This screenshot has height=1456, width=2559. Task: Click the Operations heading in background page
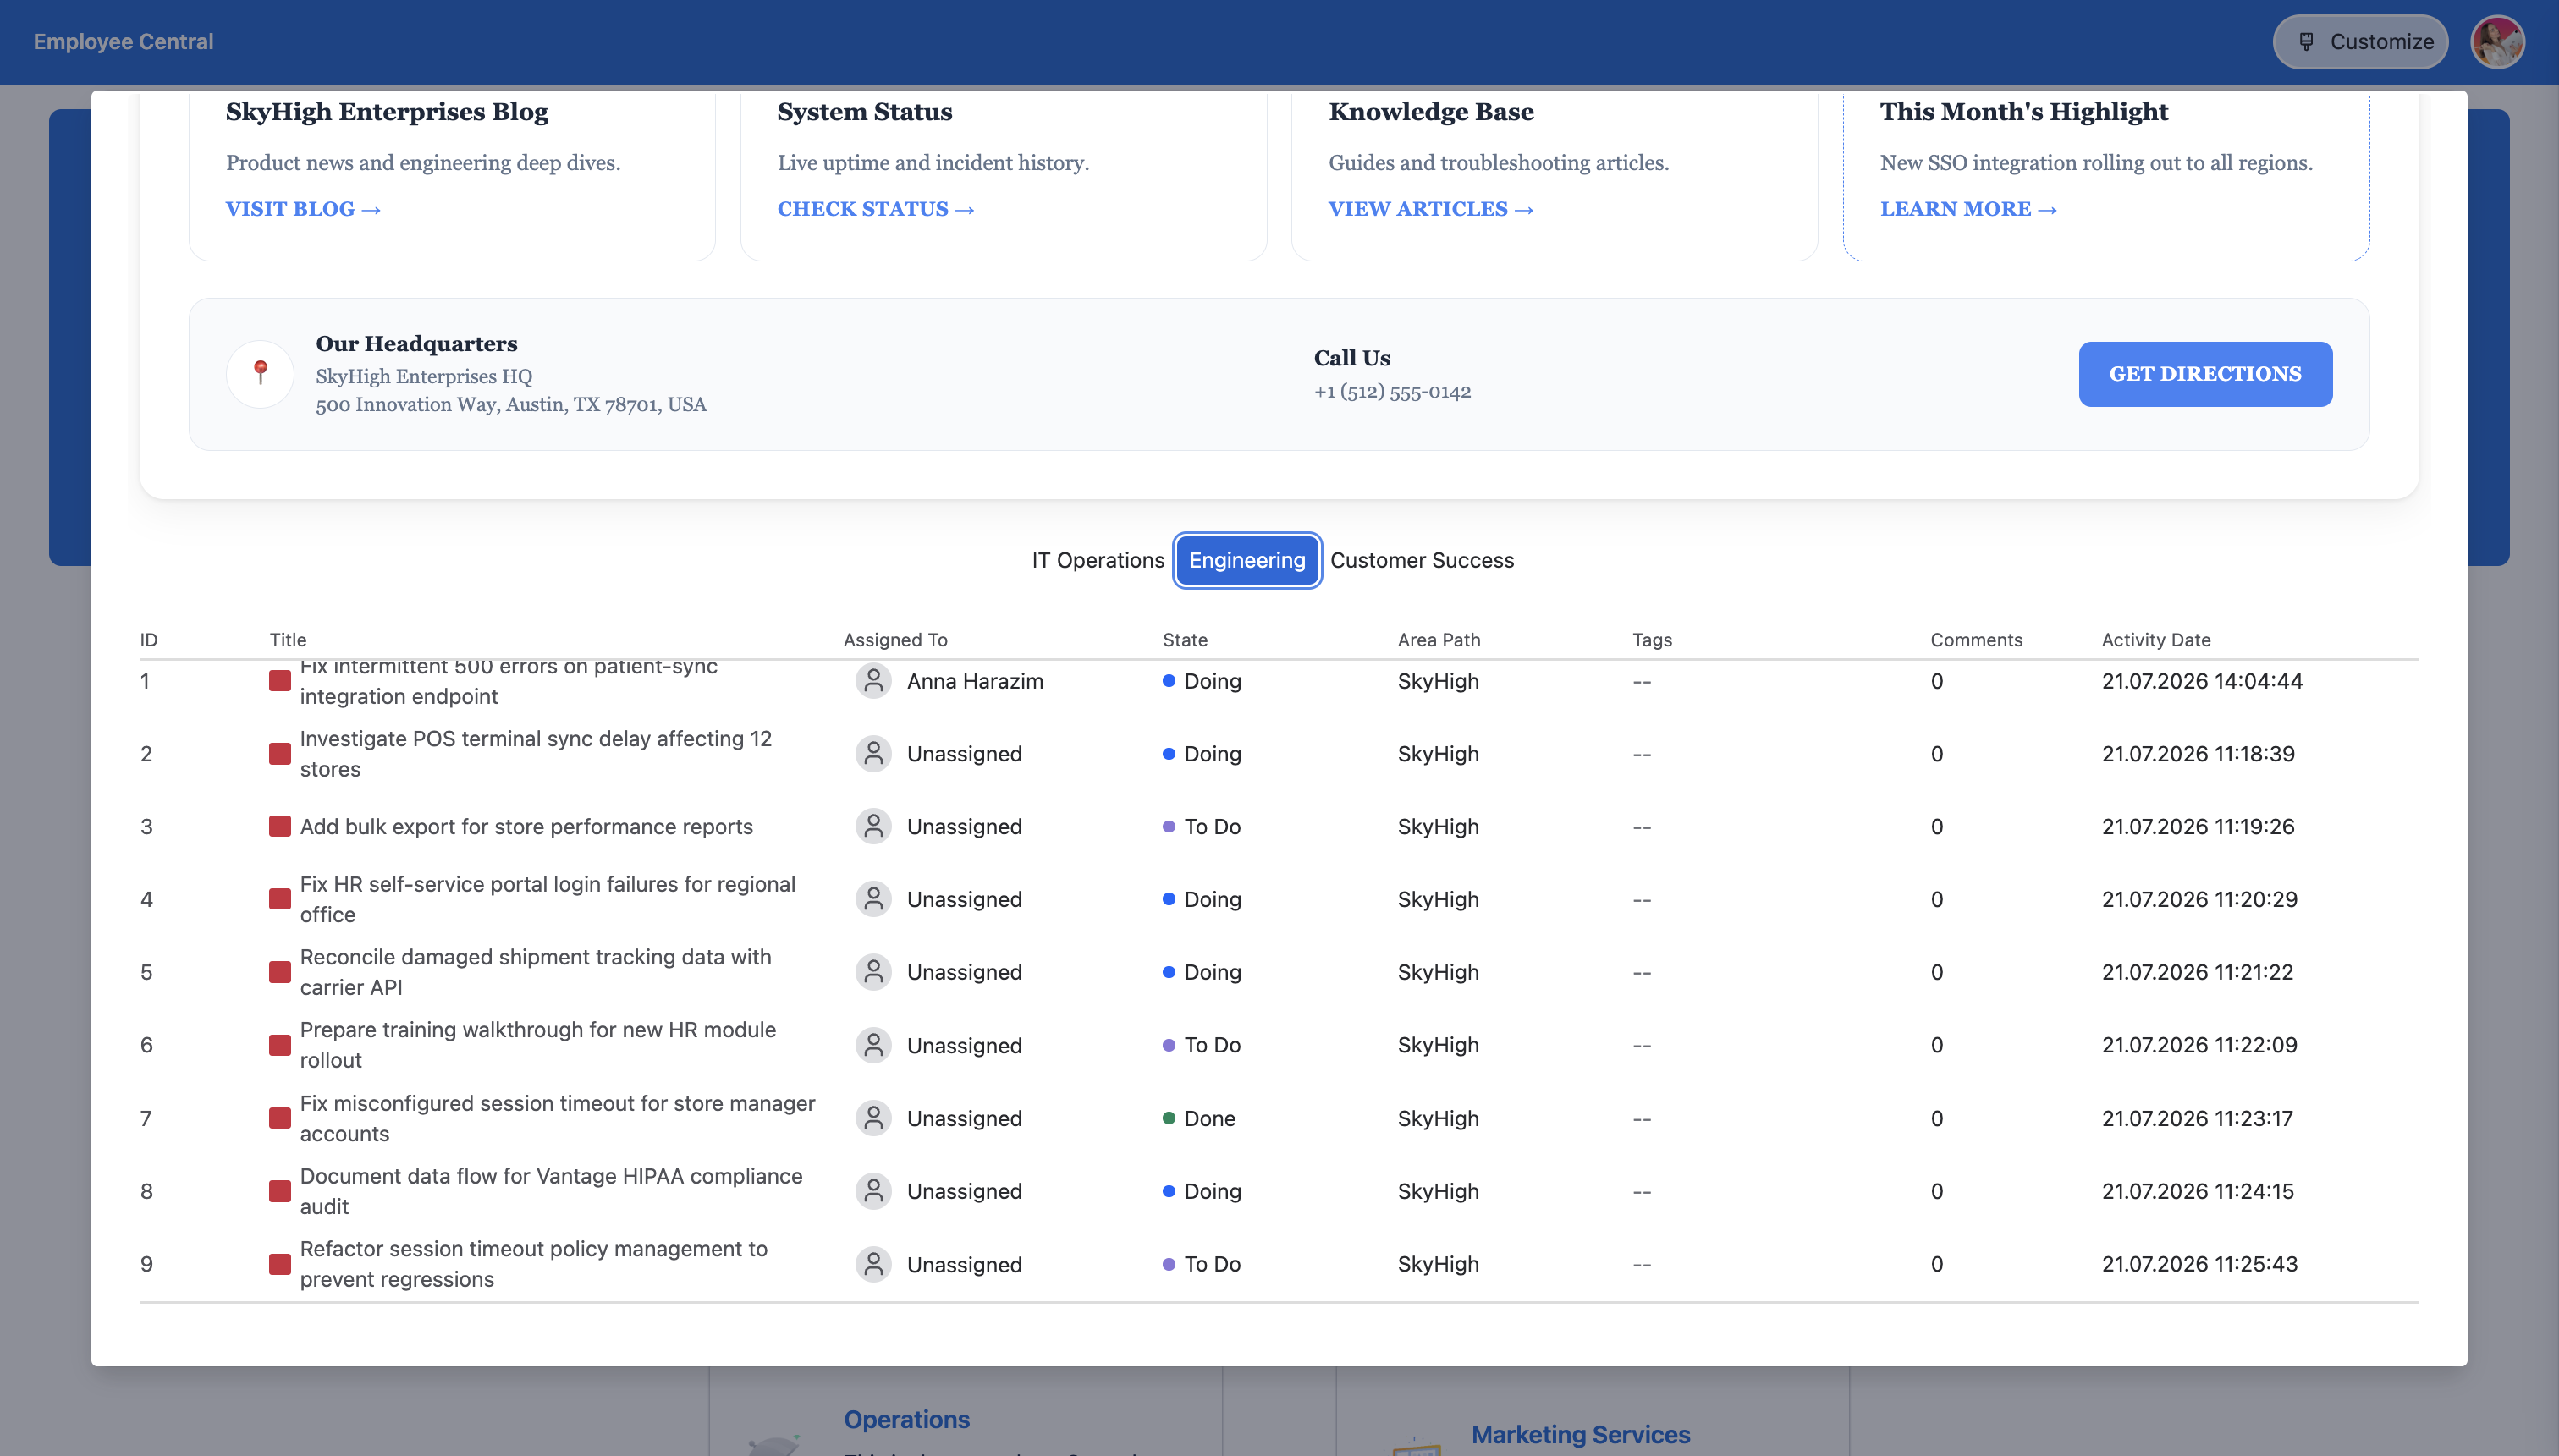[907, 1420]
